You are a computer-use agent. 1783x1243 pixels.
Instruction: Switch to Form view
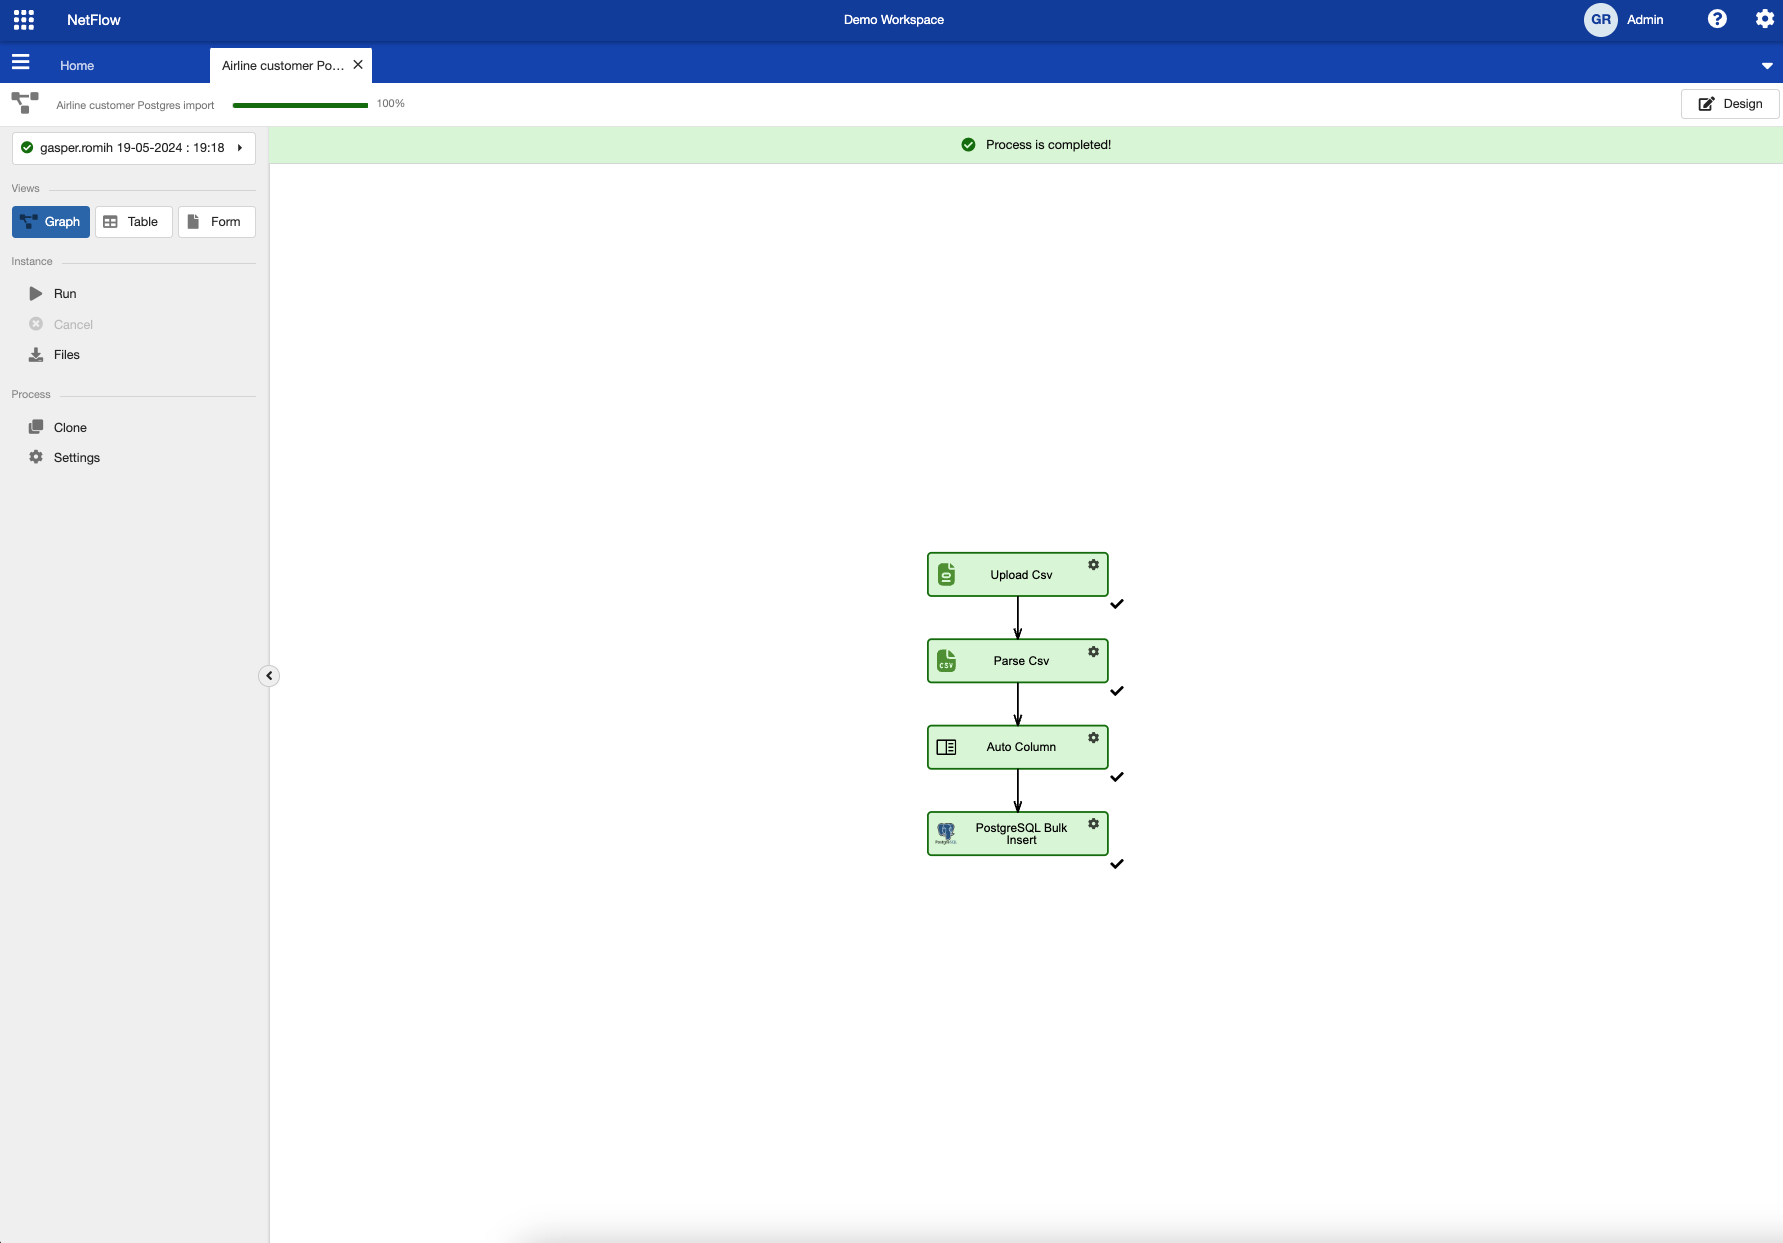[x=216, y=222]
